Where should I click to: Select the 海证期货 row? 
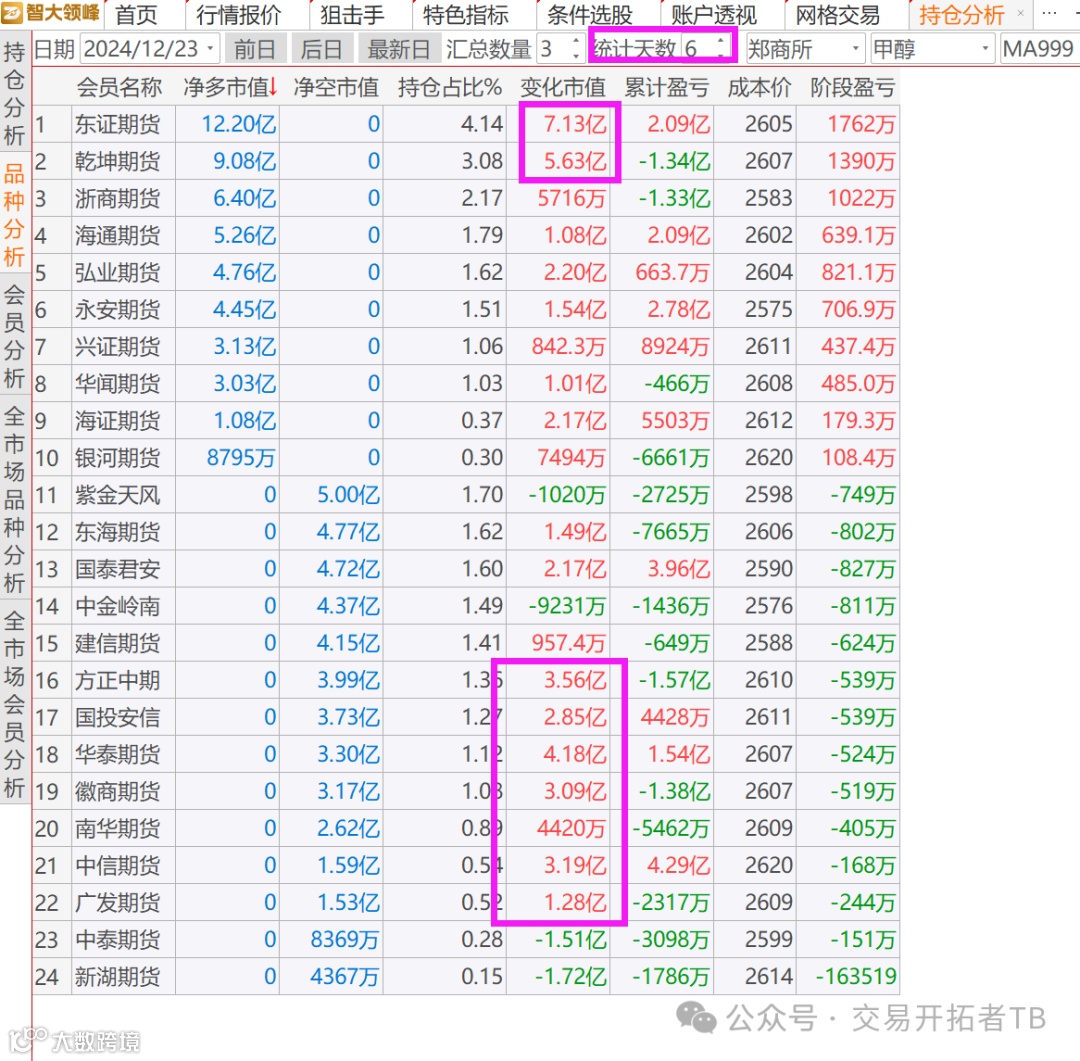pos(466,421)
